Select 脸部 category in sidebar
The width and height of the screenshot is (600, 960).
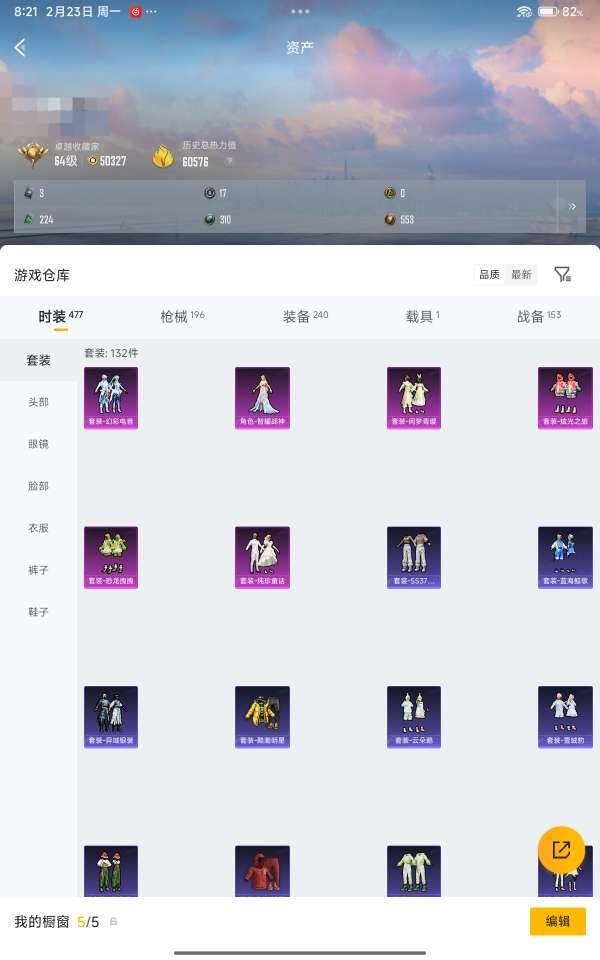[39, 486]
